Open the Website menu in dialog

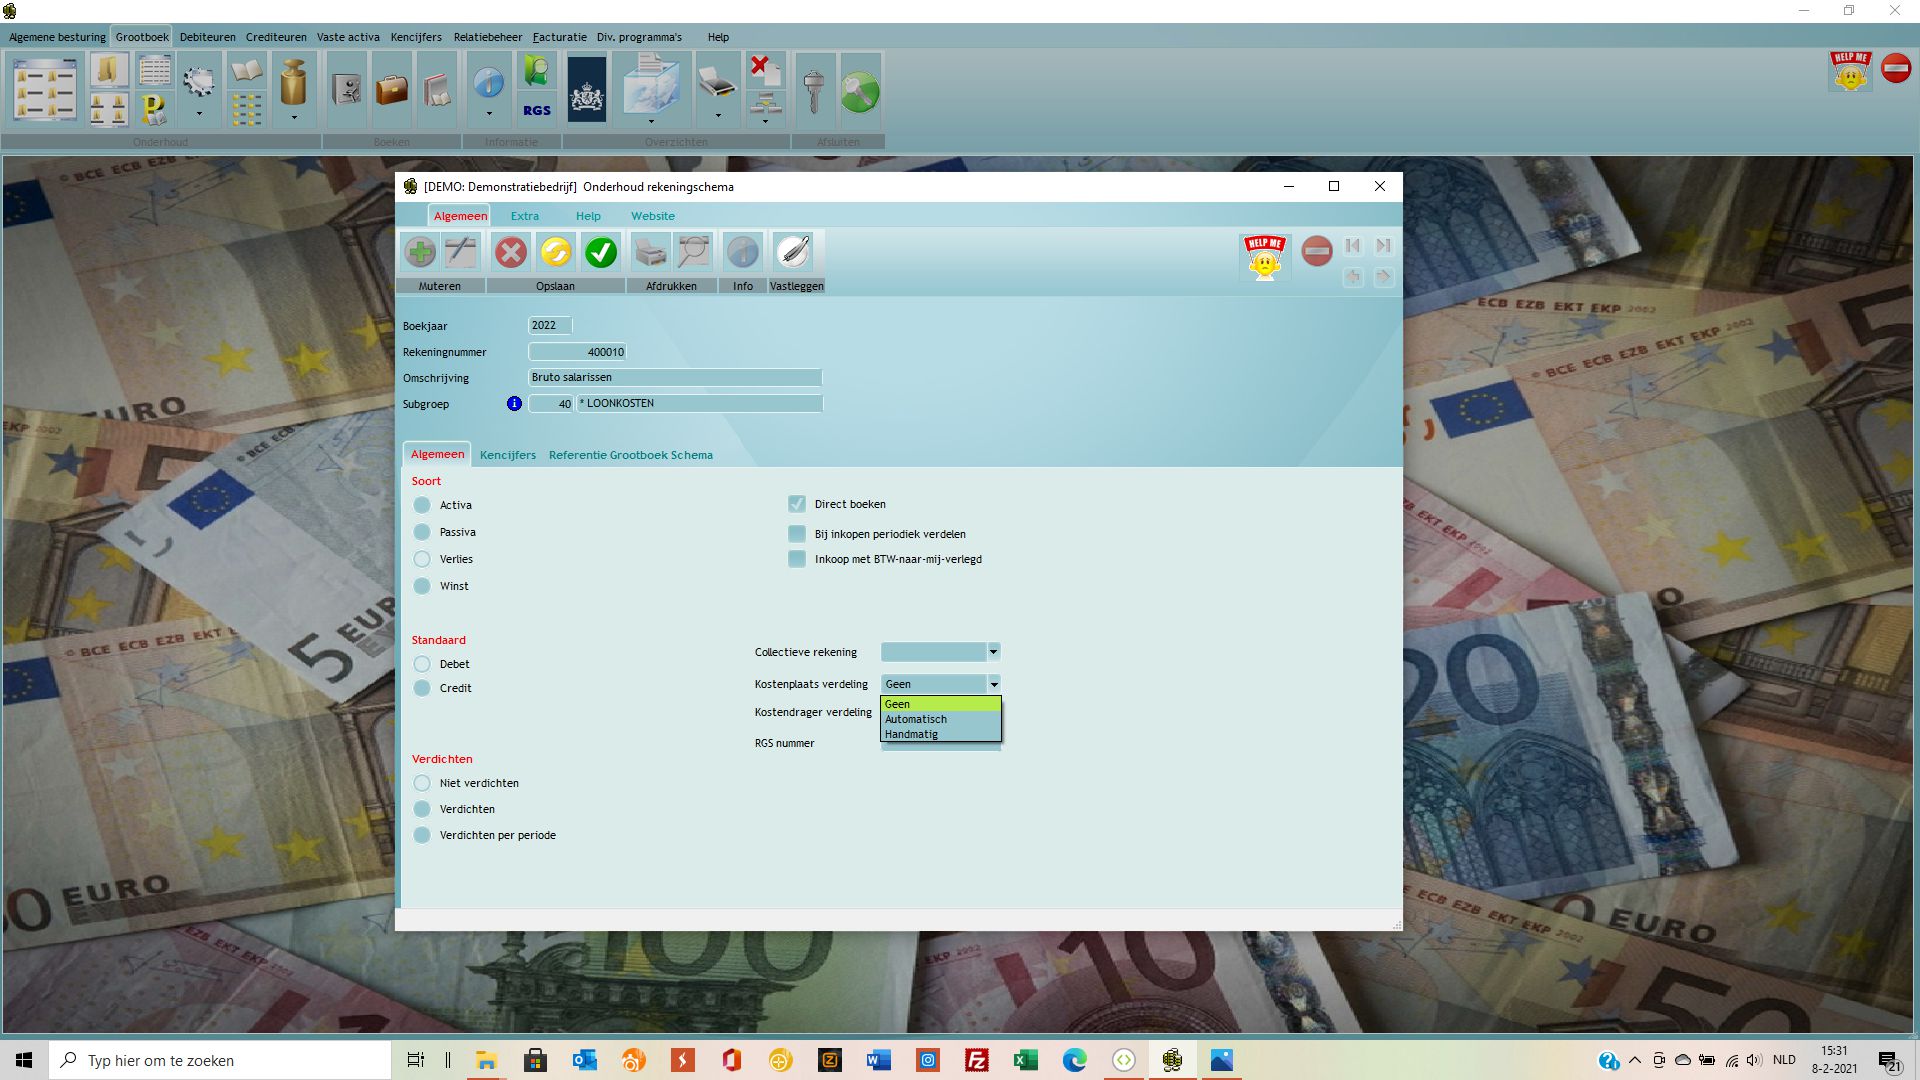pyautogui.click(x=653, y=216)
